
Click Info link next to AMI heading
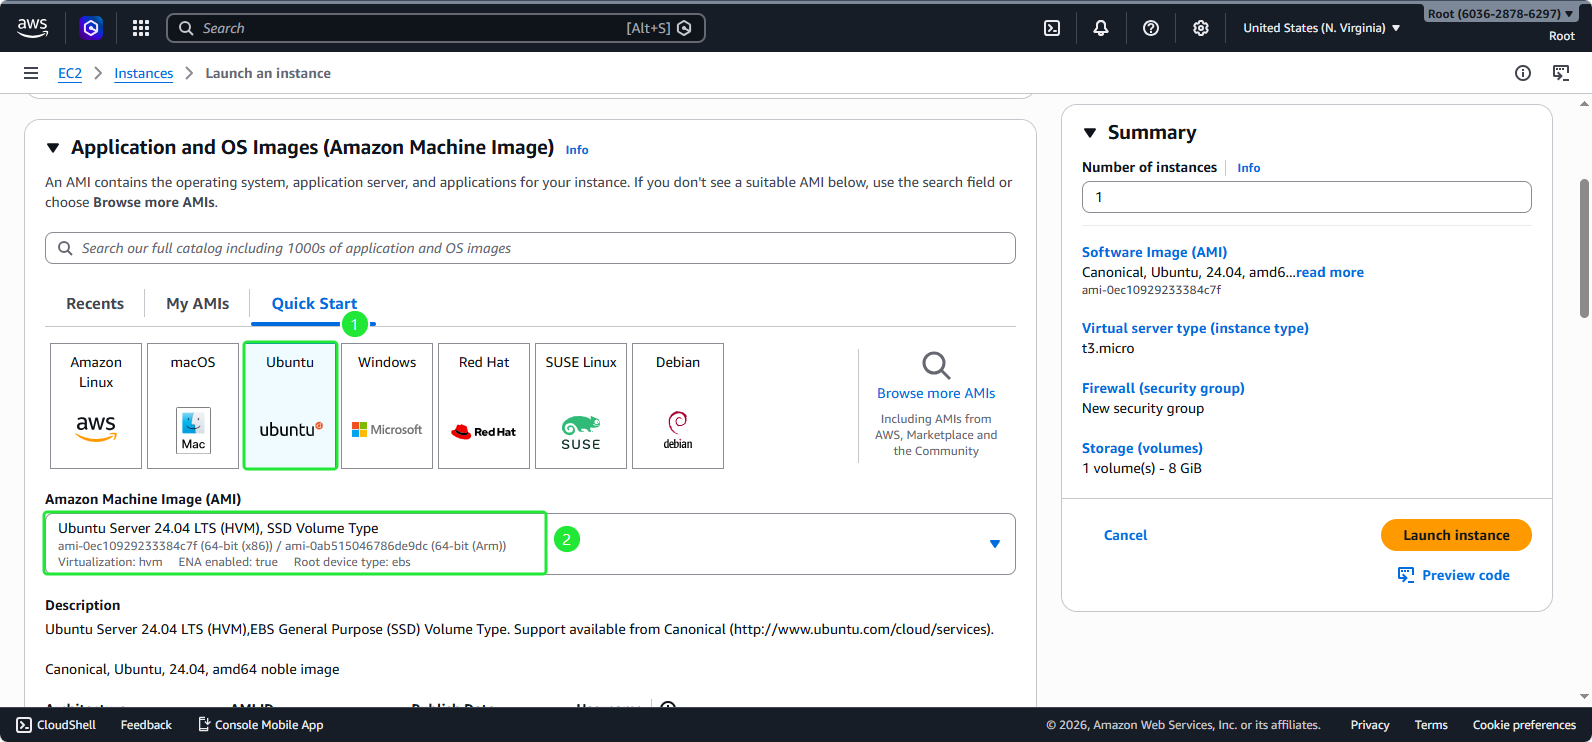click(577, 150)
